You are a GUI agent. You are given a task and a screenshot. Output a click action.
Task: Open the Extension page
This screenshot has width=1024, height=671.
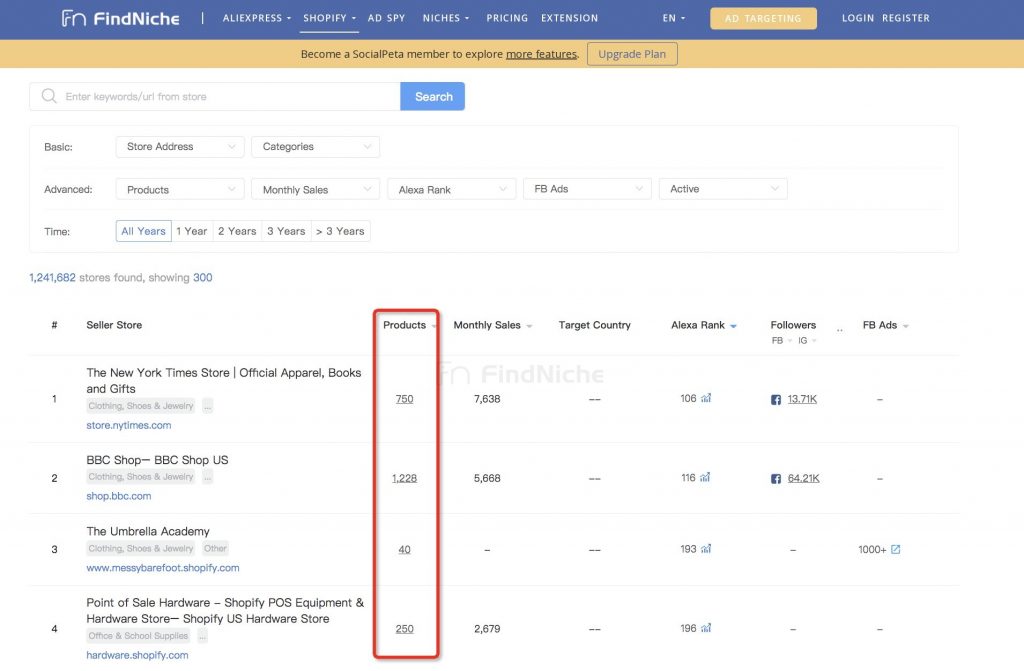click(569, 18)
